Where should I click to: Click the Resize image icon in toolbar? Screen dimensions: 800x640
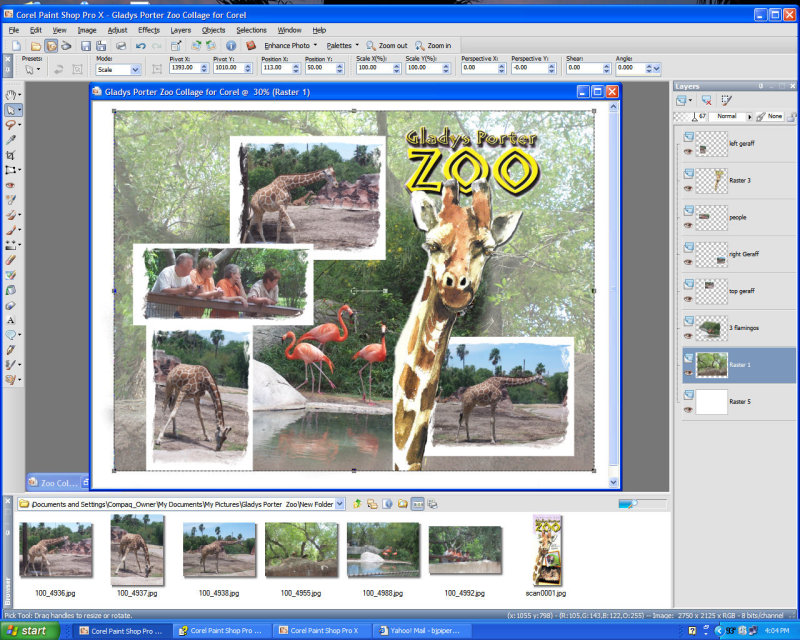click(176, 45)
